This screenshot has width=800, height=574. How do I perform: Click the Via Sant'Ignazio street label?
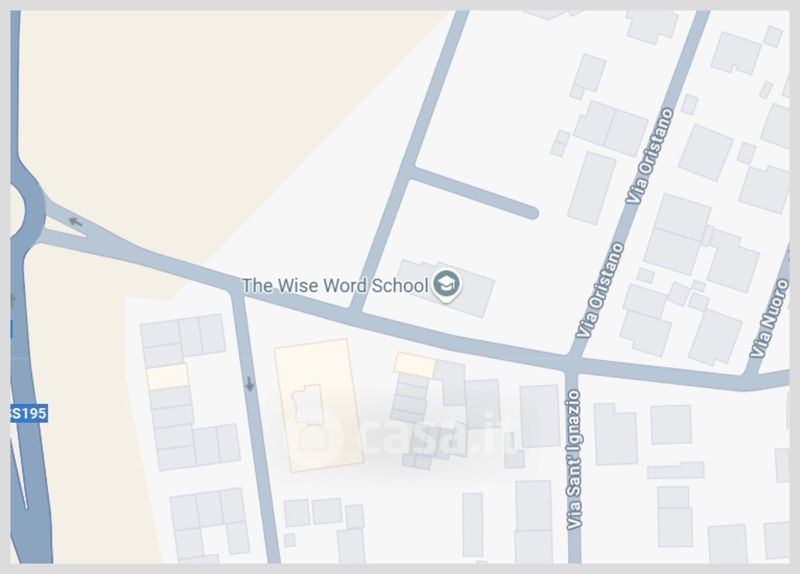(x=574, y=460)
